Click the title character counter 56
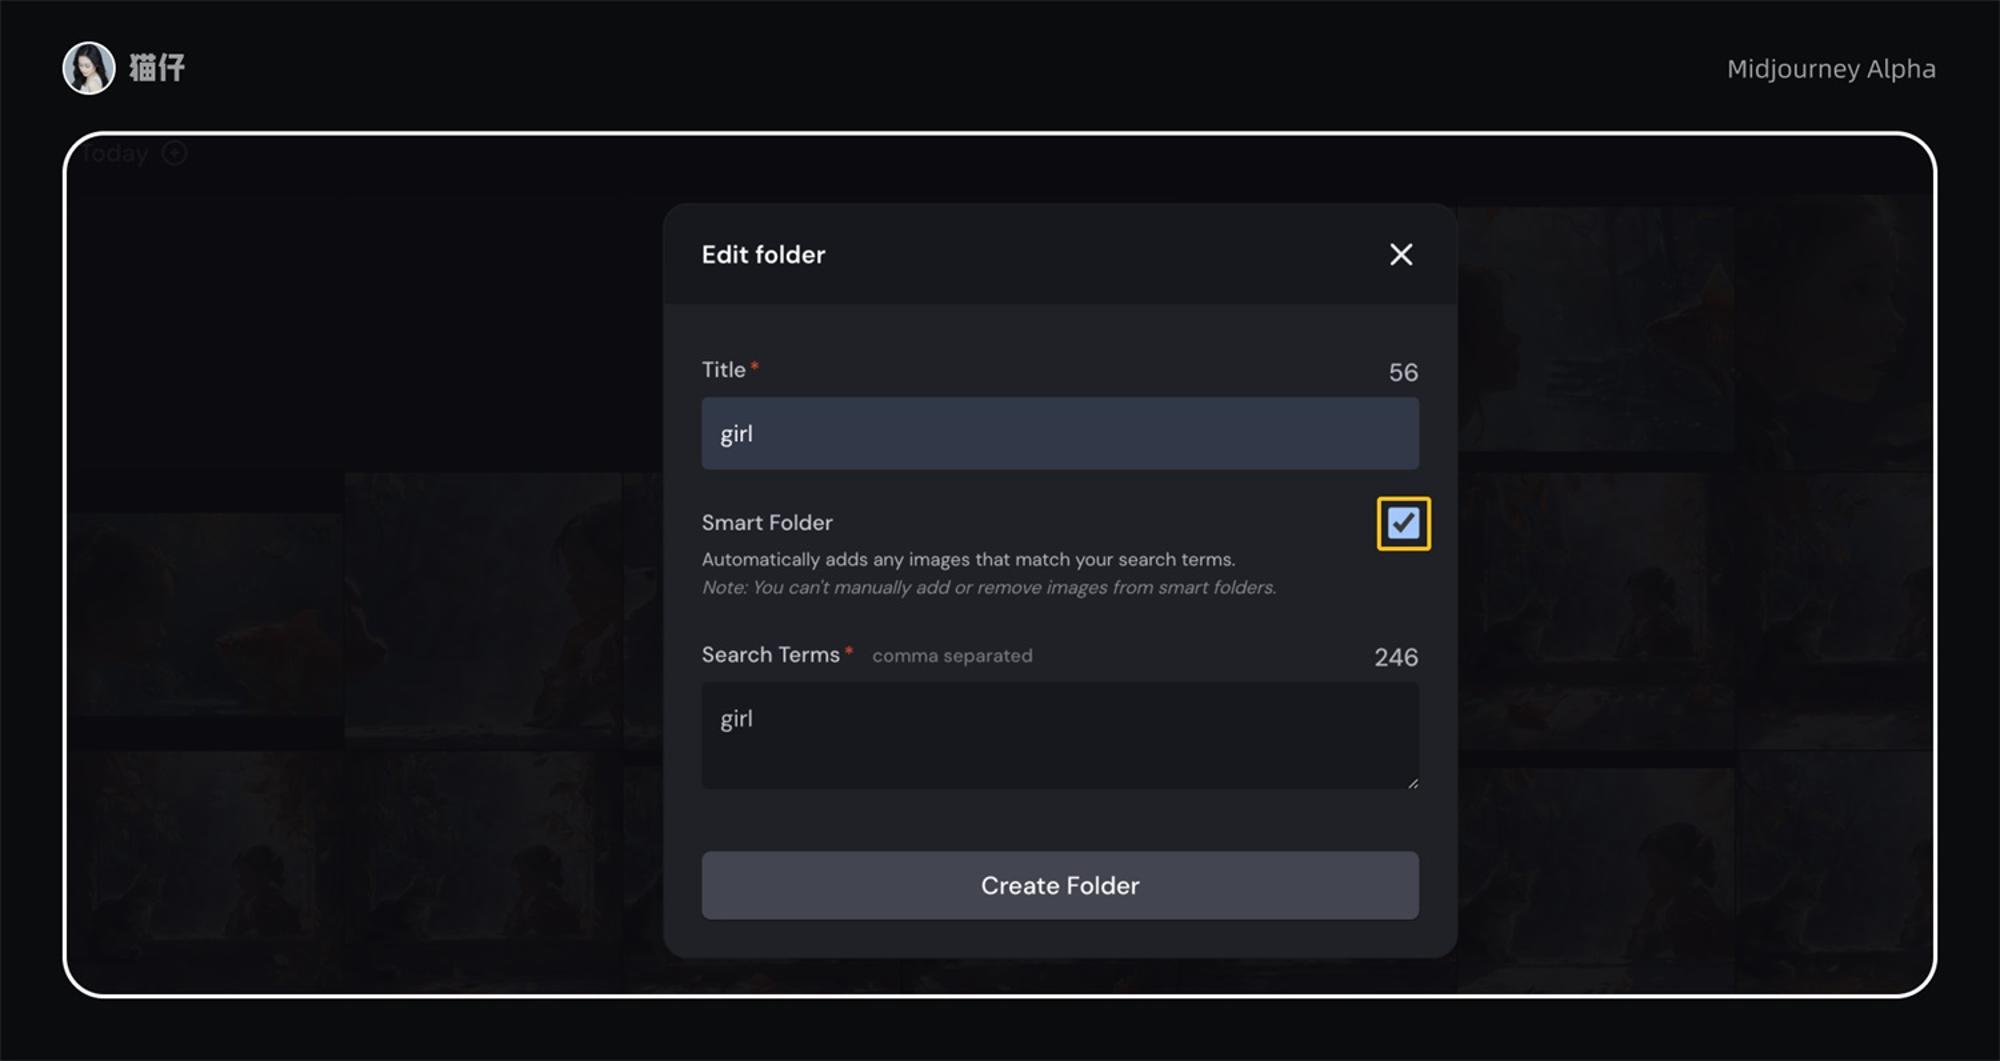This screenshot has width=2000, height=1061. pos(1403,372)
